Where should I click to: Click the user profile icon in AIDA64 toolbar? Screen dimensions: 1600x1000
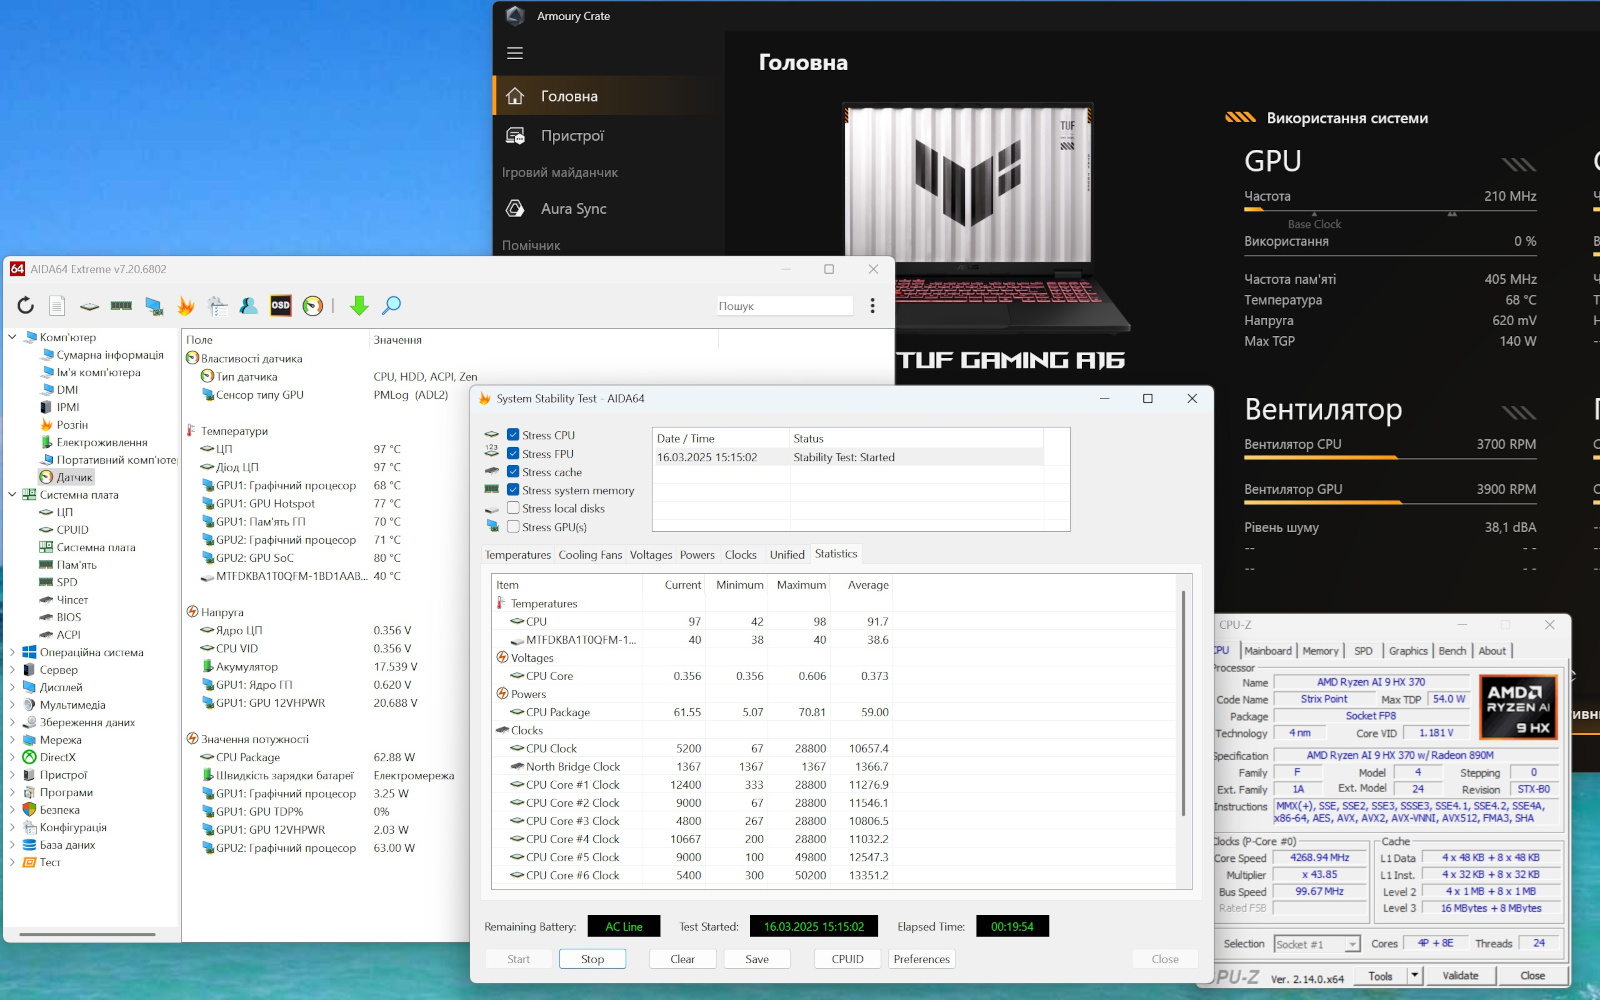249,306
